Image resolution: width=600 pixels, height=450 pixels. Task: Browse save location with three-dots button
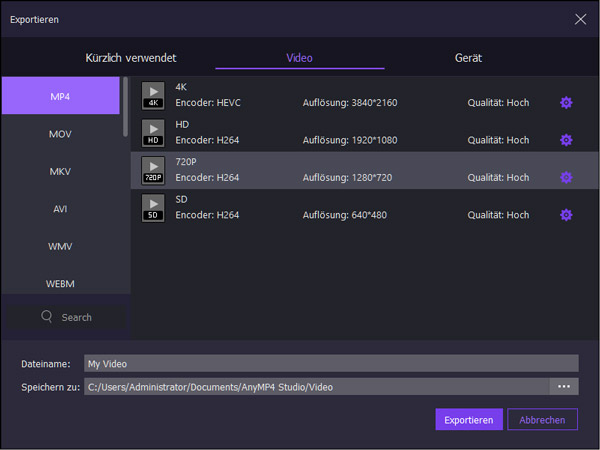click(x=564, y=386)
